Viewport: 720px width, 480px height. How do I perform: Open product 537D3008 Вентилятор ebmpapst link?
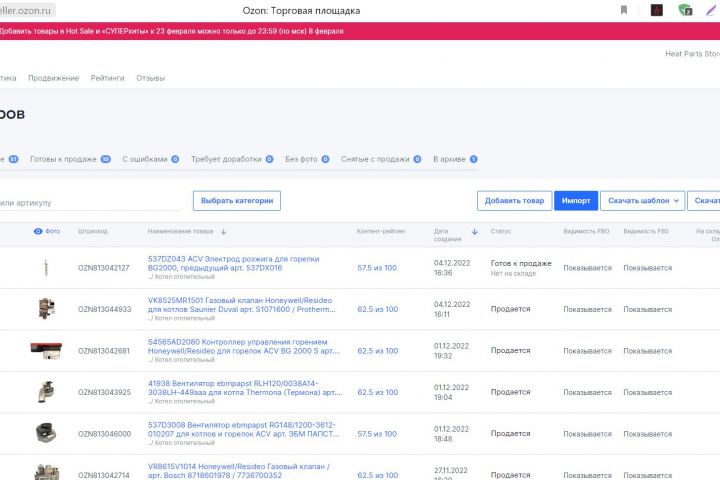point(243,429)
